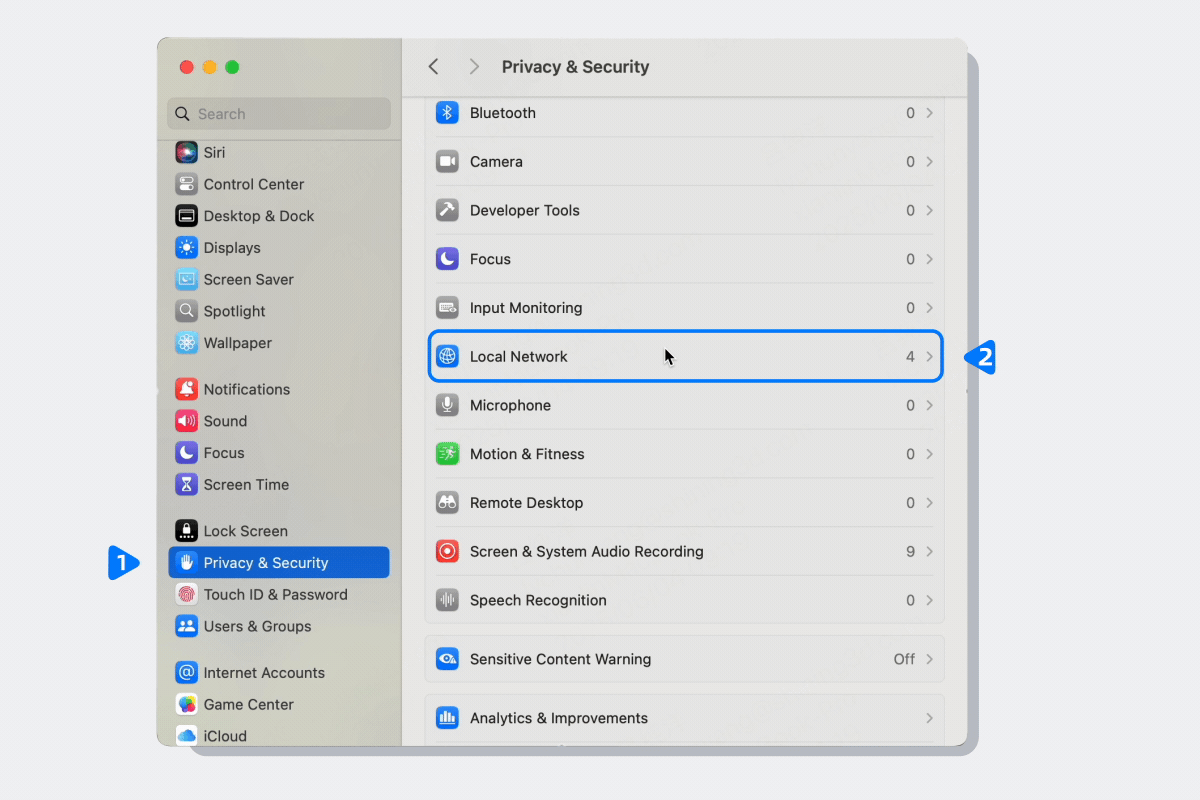This screenshot has height=800, width=1200.
Task: Click the Input Monitoring keyboard icon
Action: [447, 308]
